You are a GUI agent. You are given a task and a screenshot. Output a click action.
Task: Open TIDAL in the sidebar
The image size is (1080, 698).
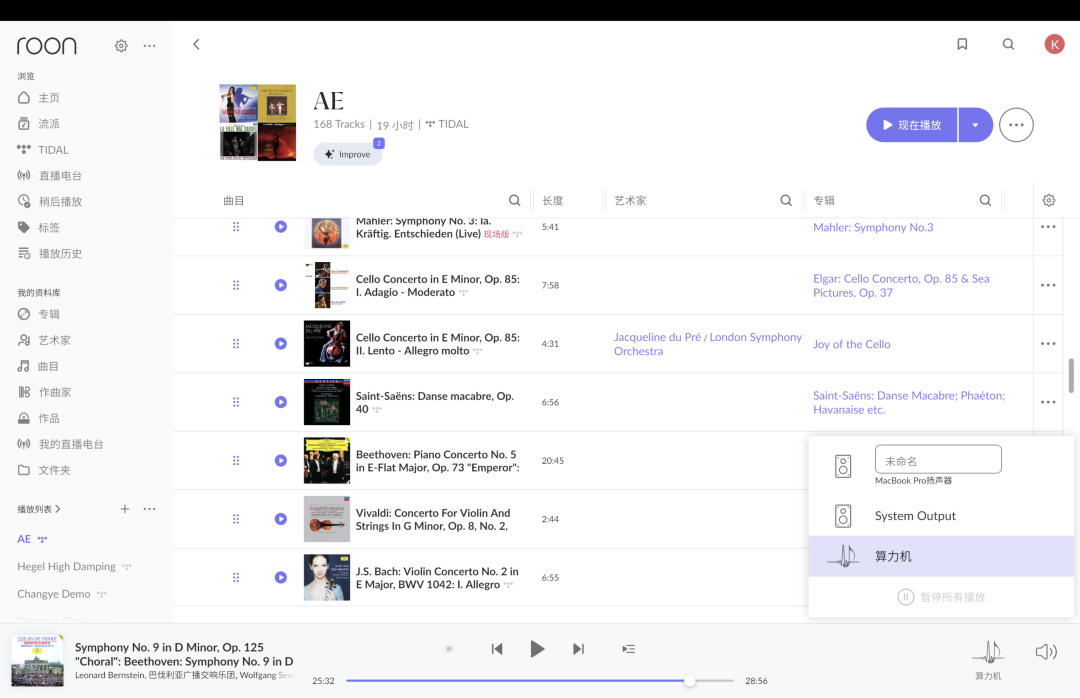[43, 150]
